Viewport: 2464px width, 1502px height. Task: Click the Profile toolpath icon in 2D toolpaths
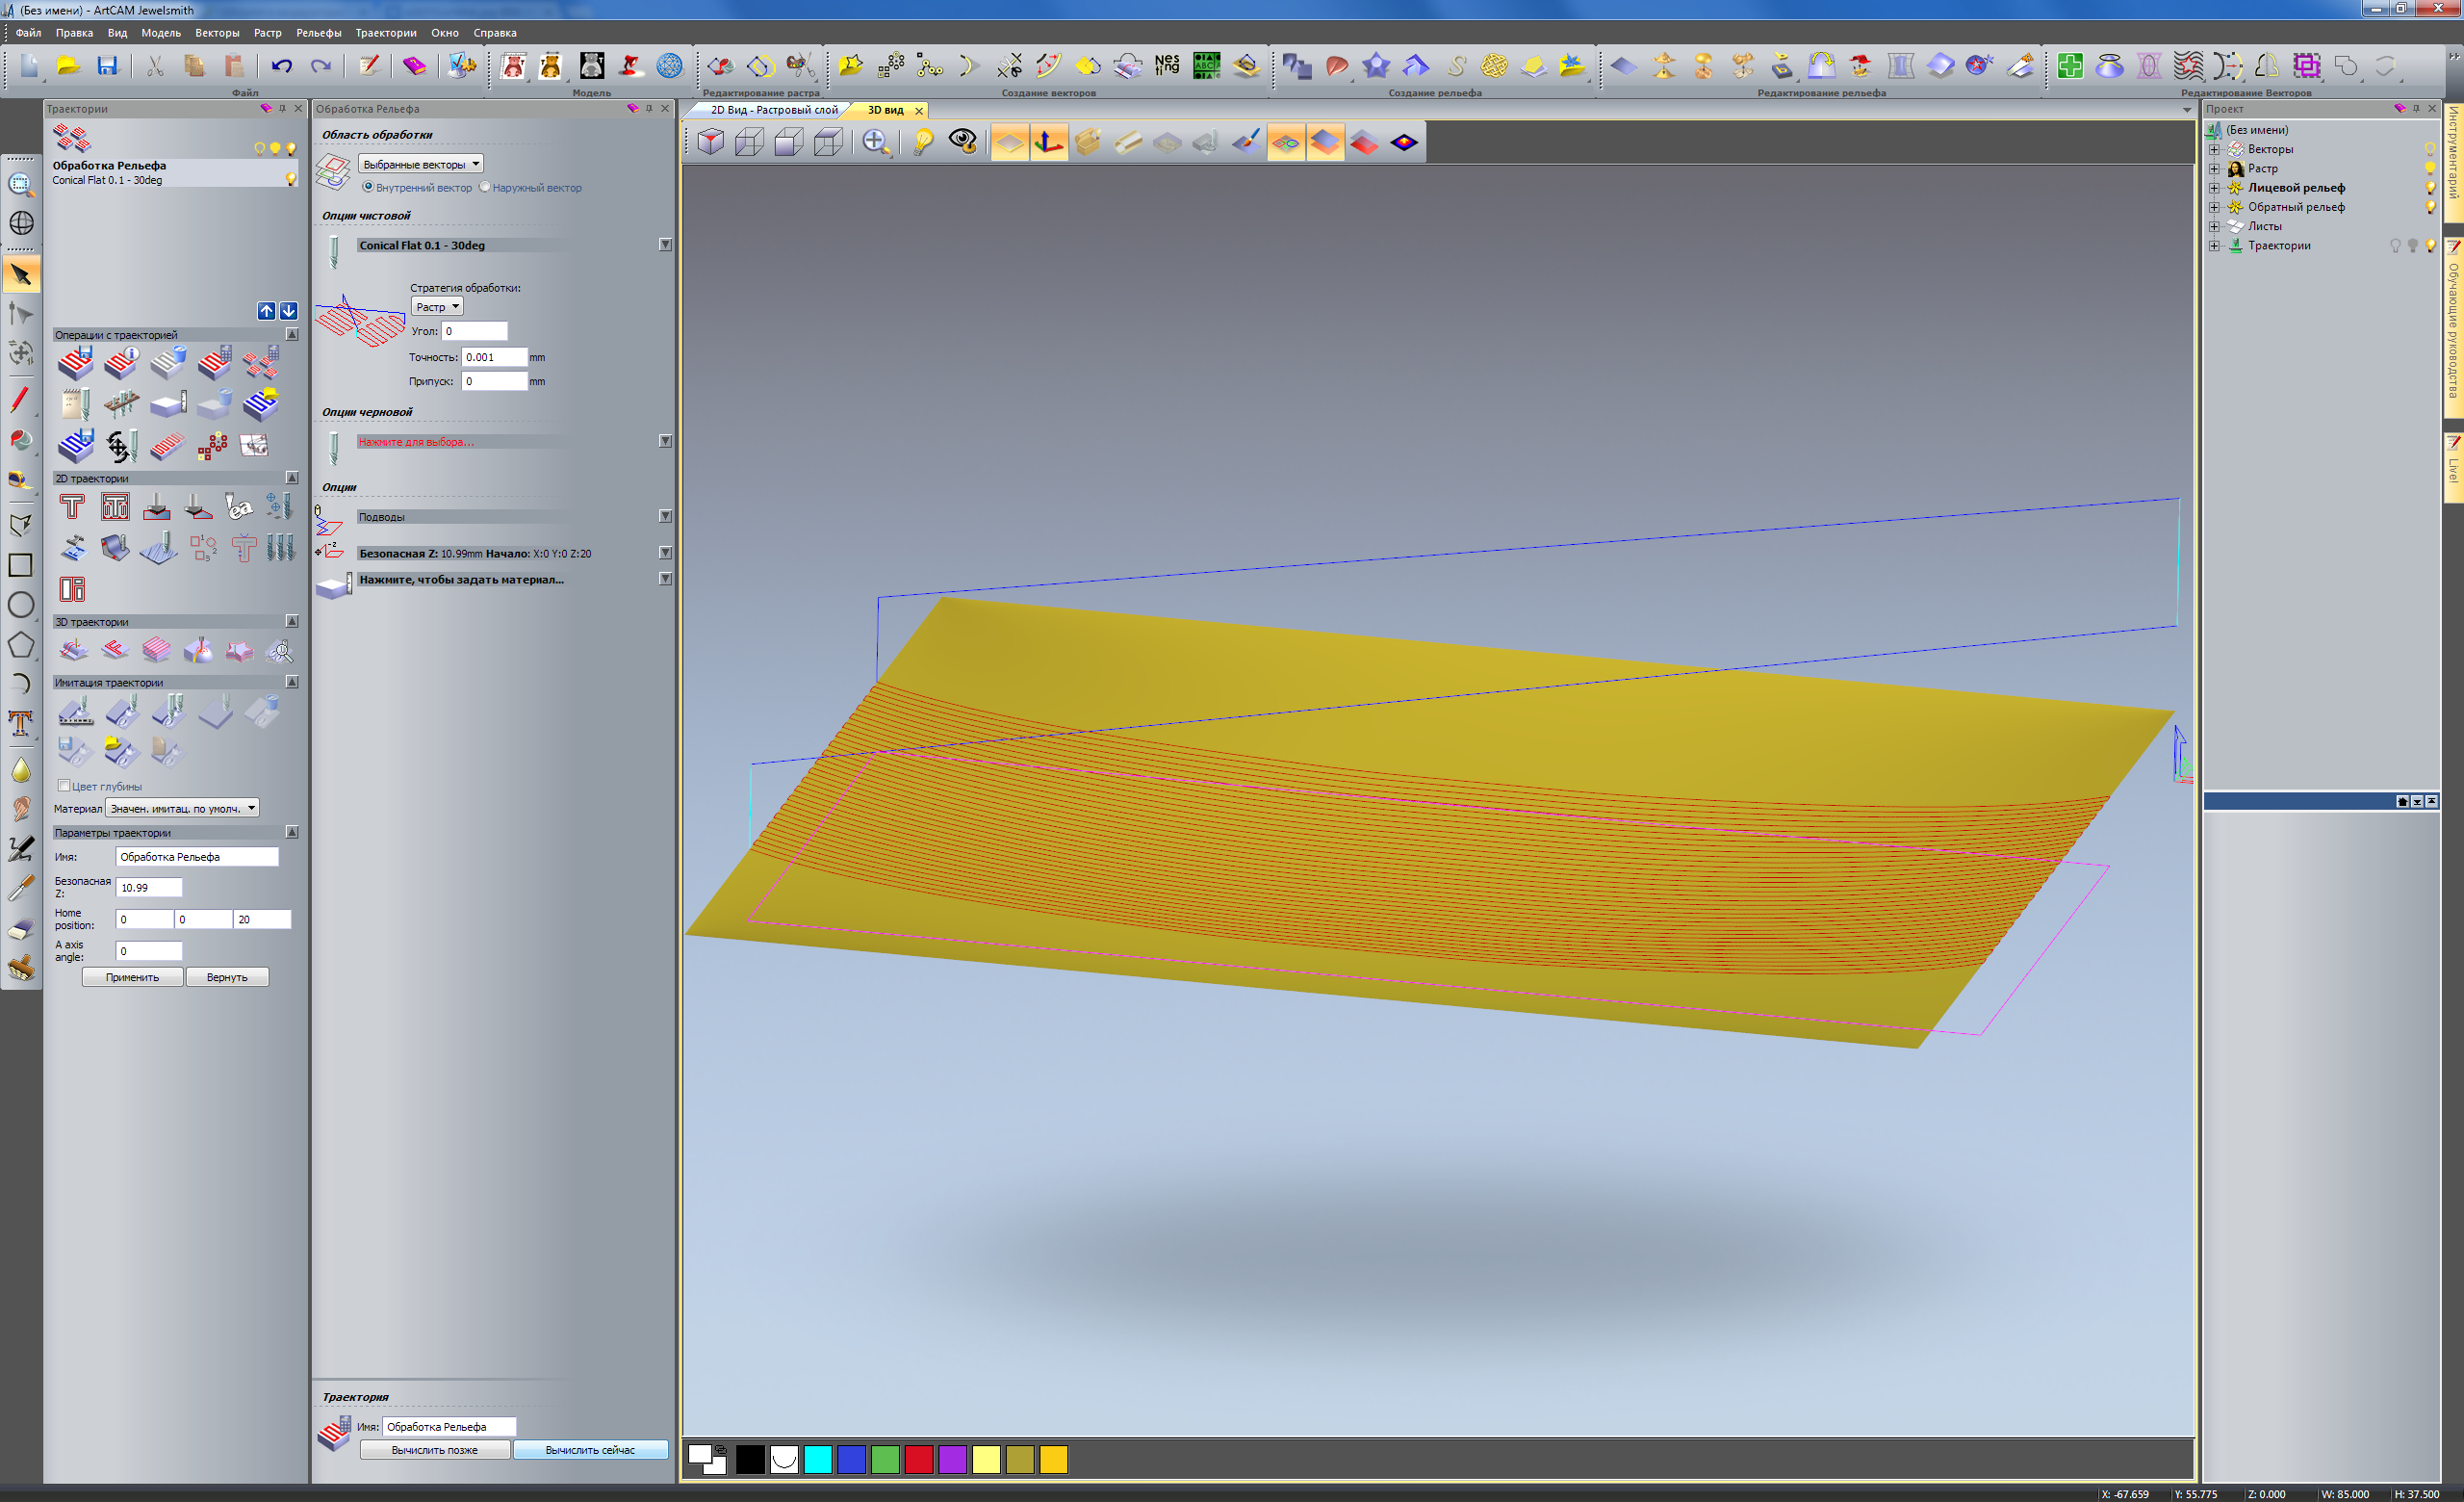(x=72, y=507)
